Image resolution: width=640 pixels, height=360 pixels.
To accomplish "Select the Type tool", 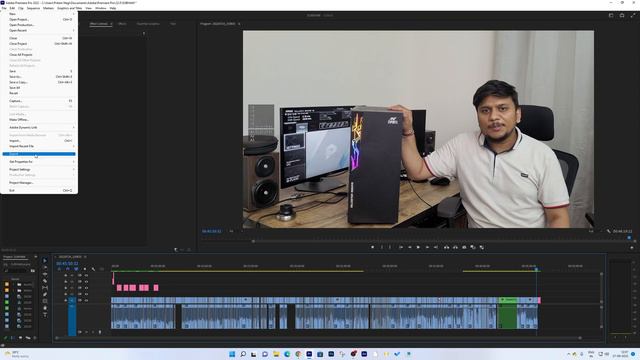I will 45,315.
